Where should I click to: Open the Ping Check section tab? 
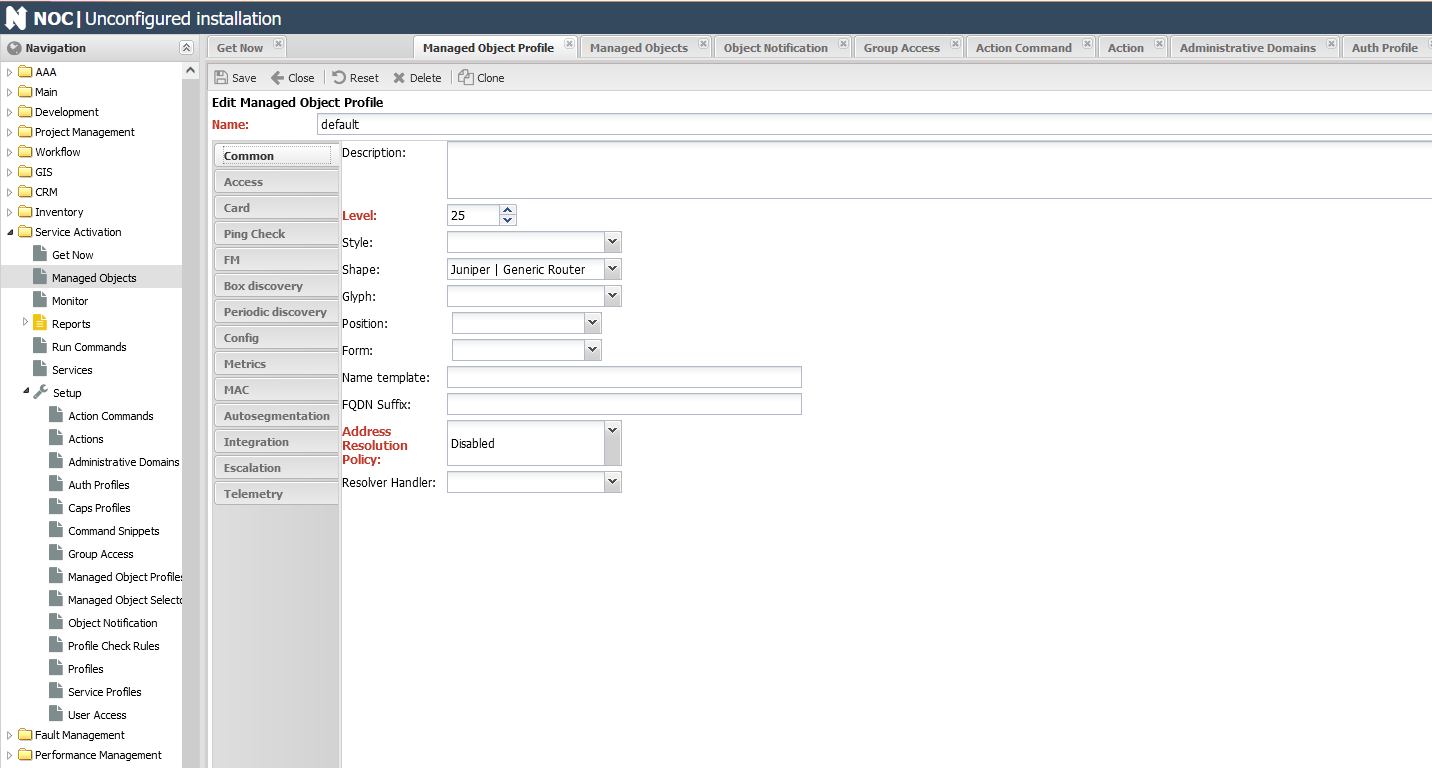(276, 234)
